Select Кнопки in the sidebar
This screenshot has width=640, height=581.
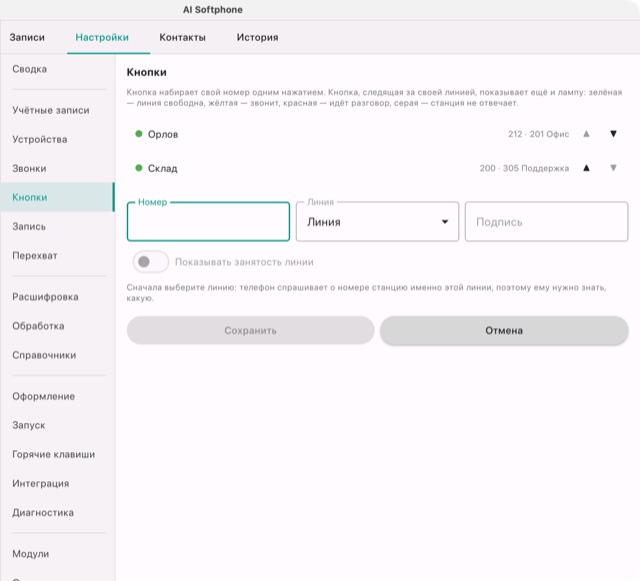tap(57, 197)
